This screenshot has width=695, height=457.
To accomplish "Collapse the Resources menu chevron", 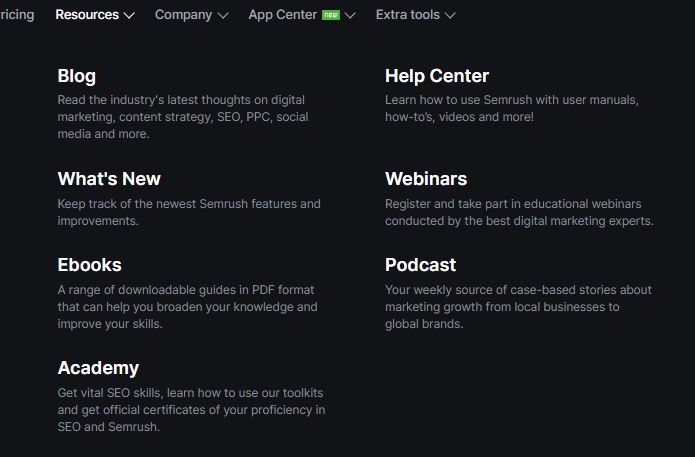I will [x=129, y=15].
